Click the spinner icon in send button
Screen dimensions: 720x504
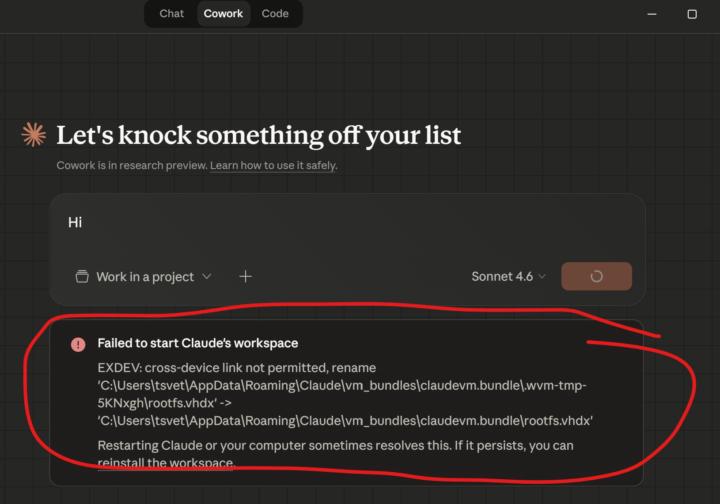tap(596, 276)
